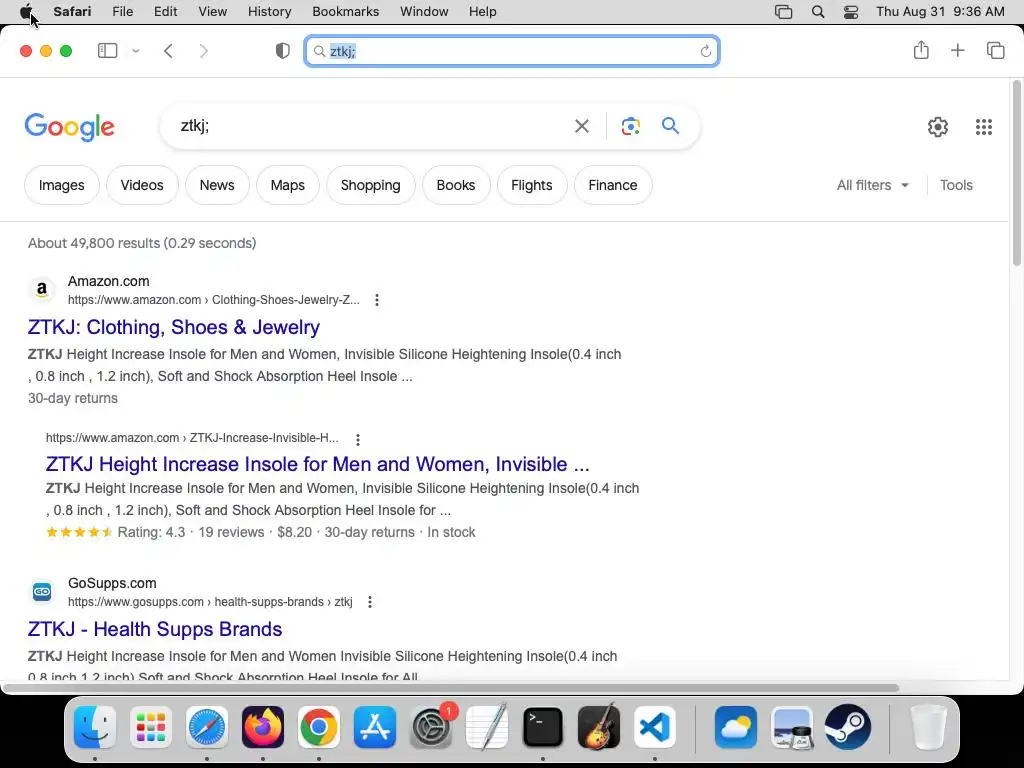Open Visual Studio Code from the Dock

pos(654,727)
